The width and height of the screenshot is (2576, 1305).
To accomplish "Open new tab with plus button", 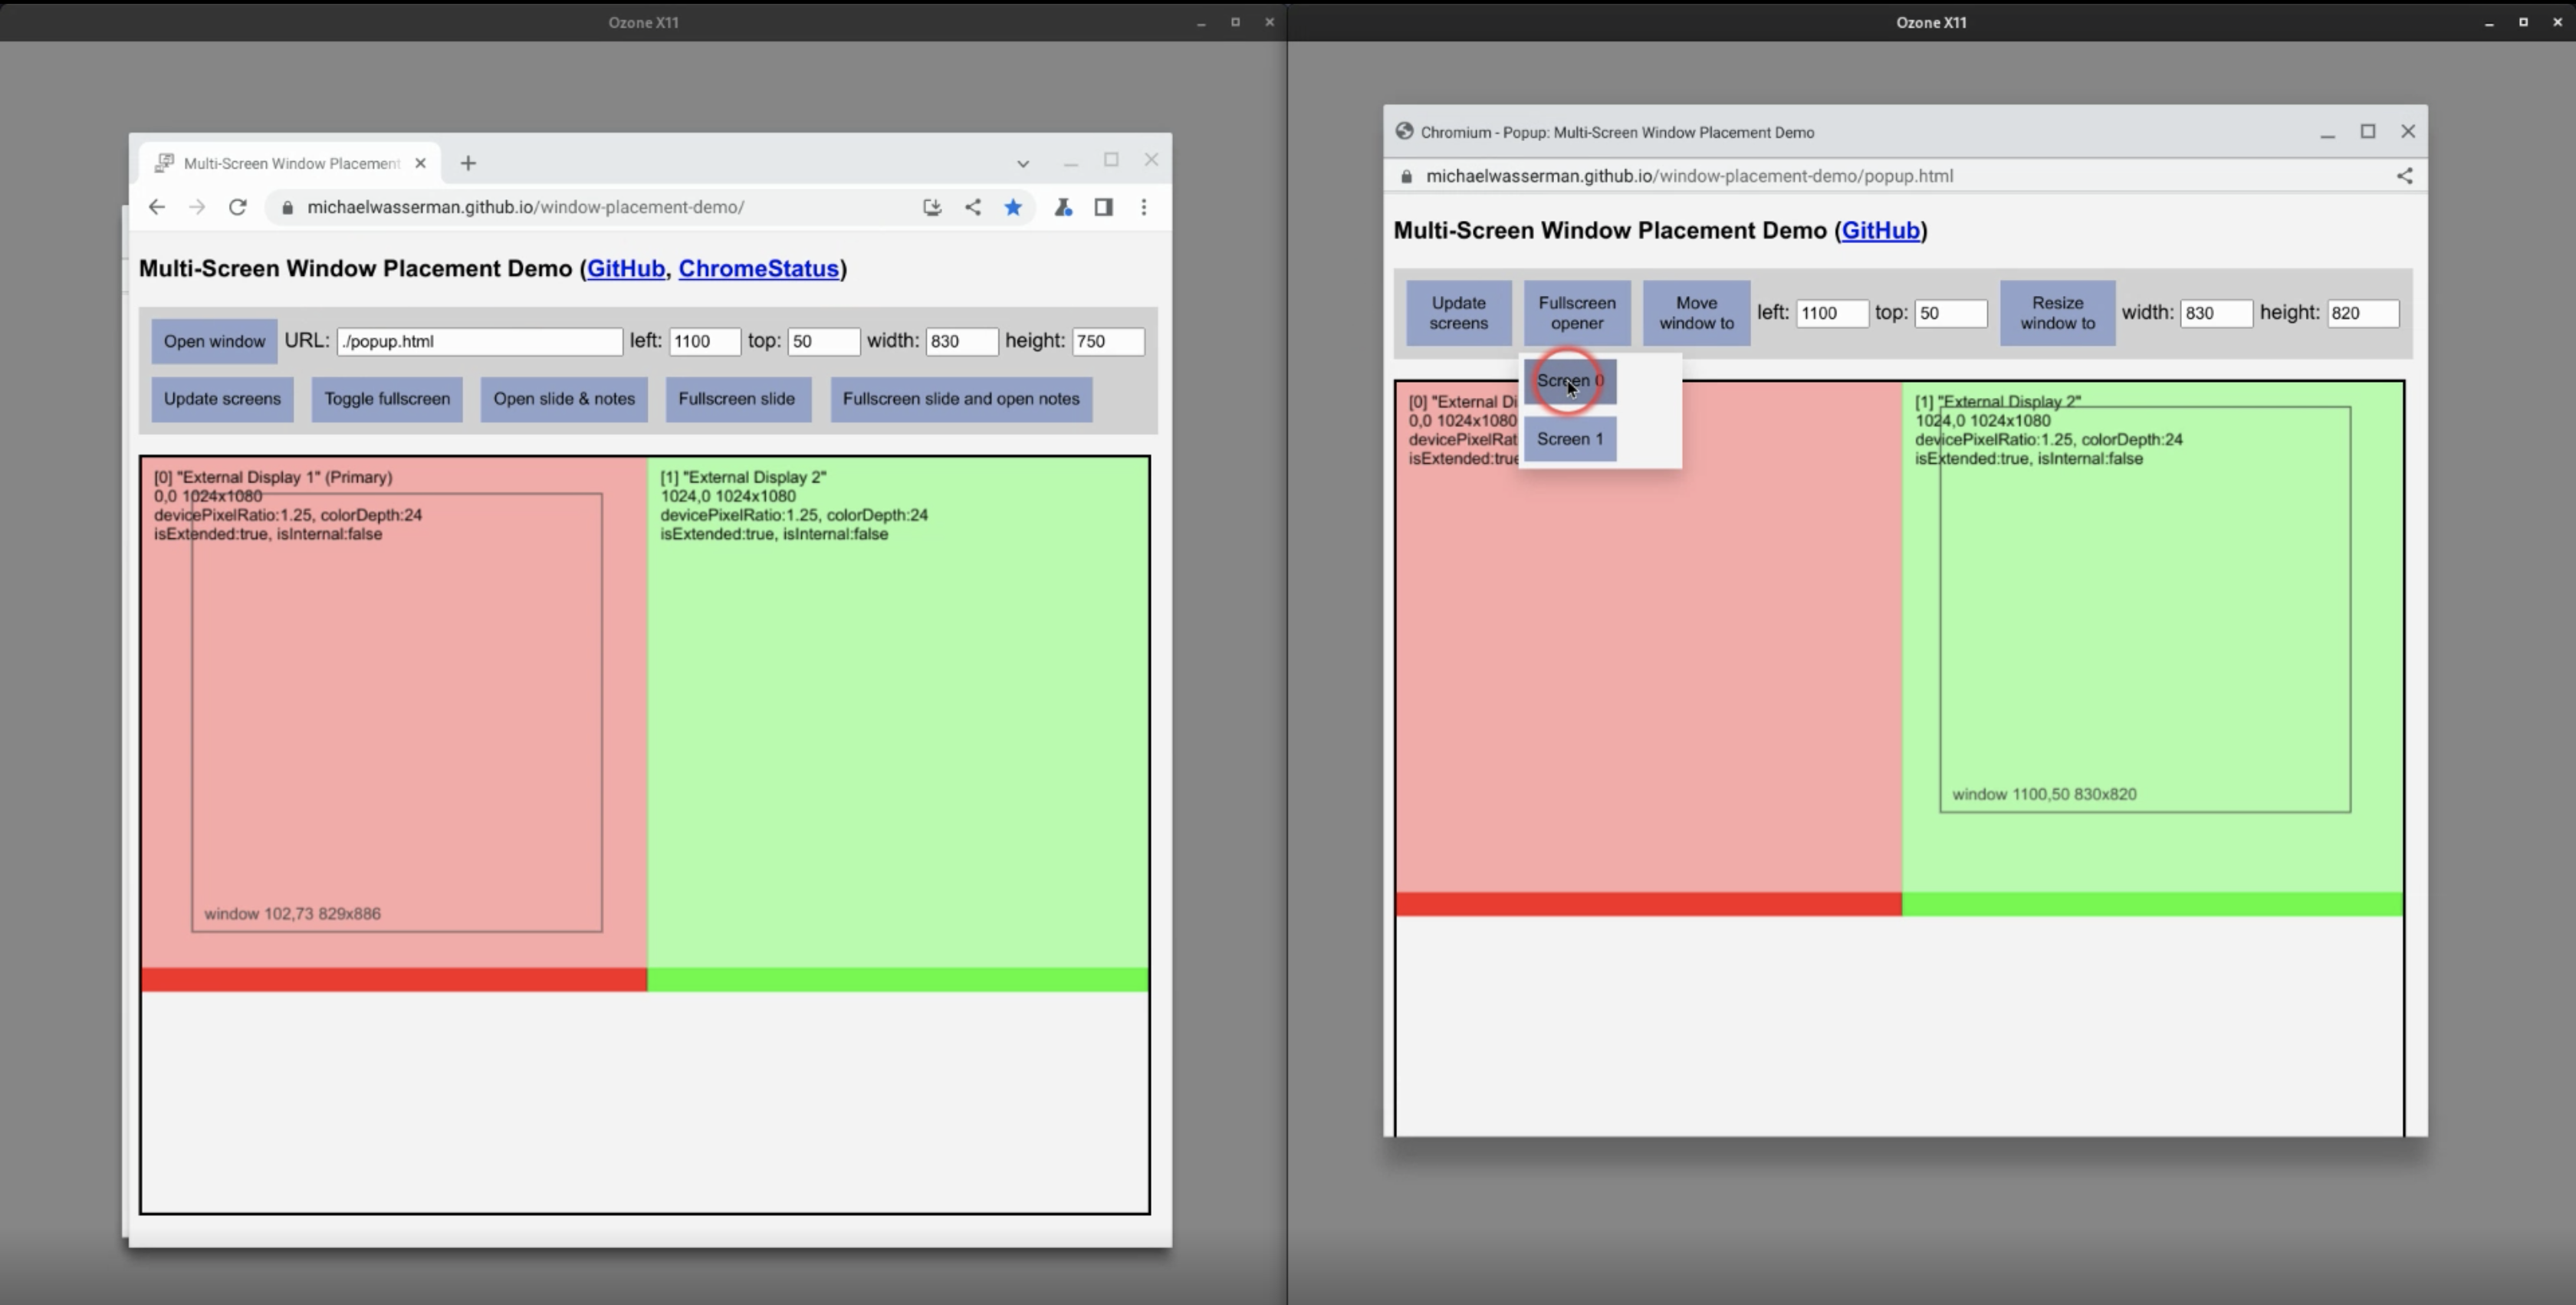I will point(468,163).
